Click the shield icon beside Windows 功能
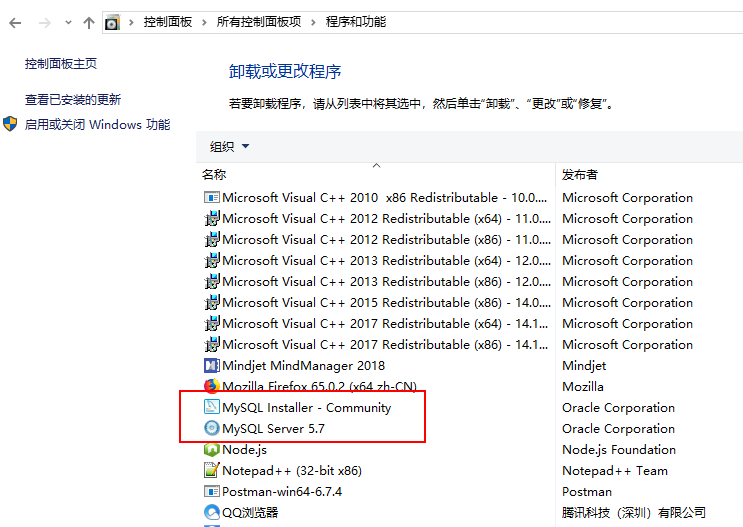743x527 pixels. (10, 124)
